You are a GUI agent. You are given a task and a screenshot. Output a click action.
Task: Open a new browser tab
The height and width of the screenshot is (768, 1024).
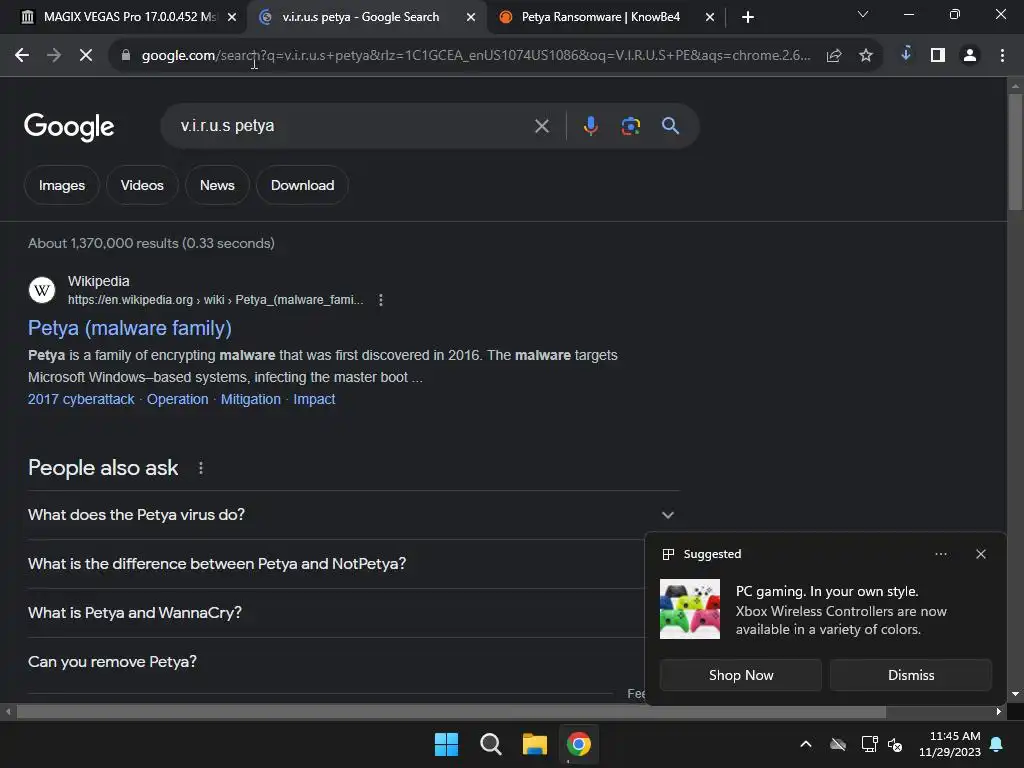pos(748,17)
